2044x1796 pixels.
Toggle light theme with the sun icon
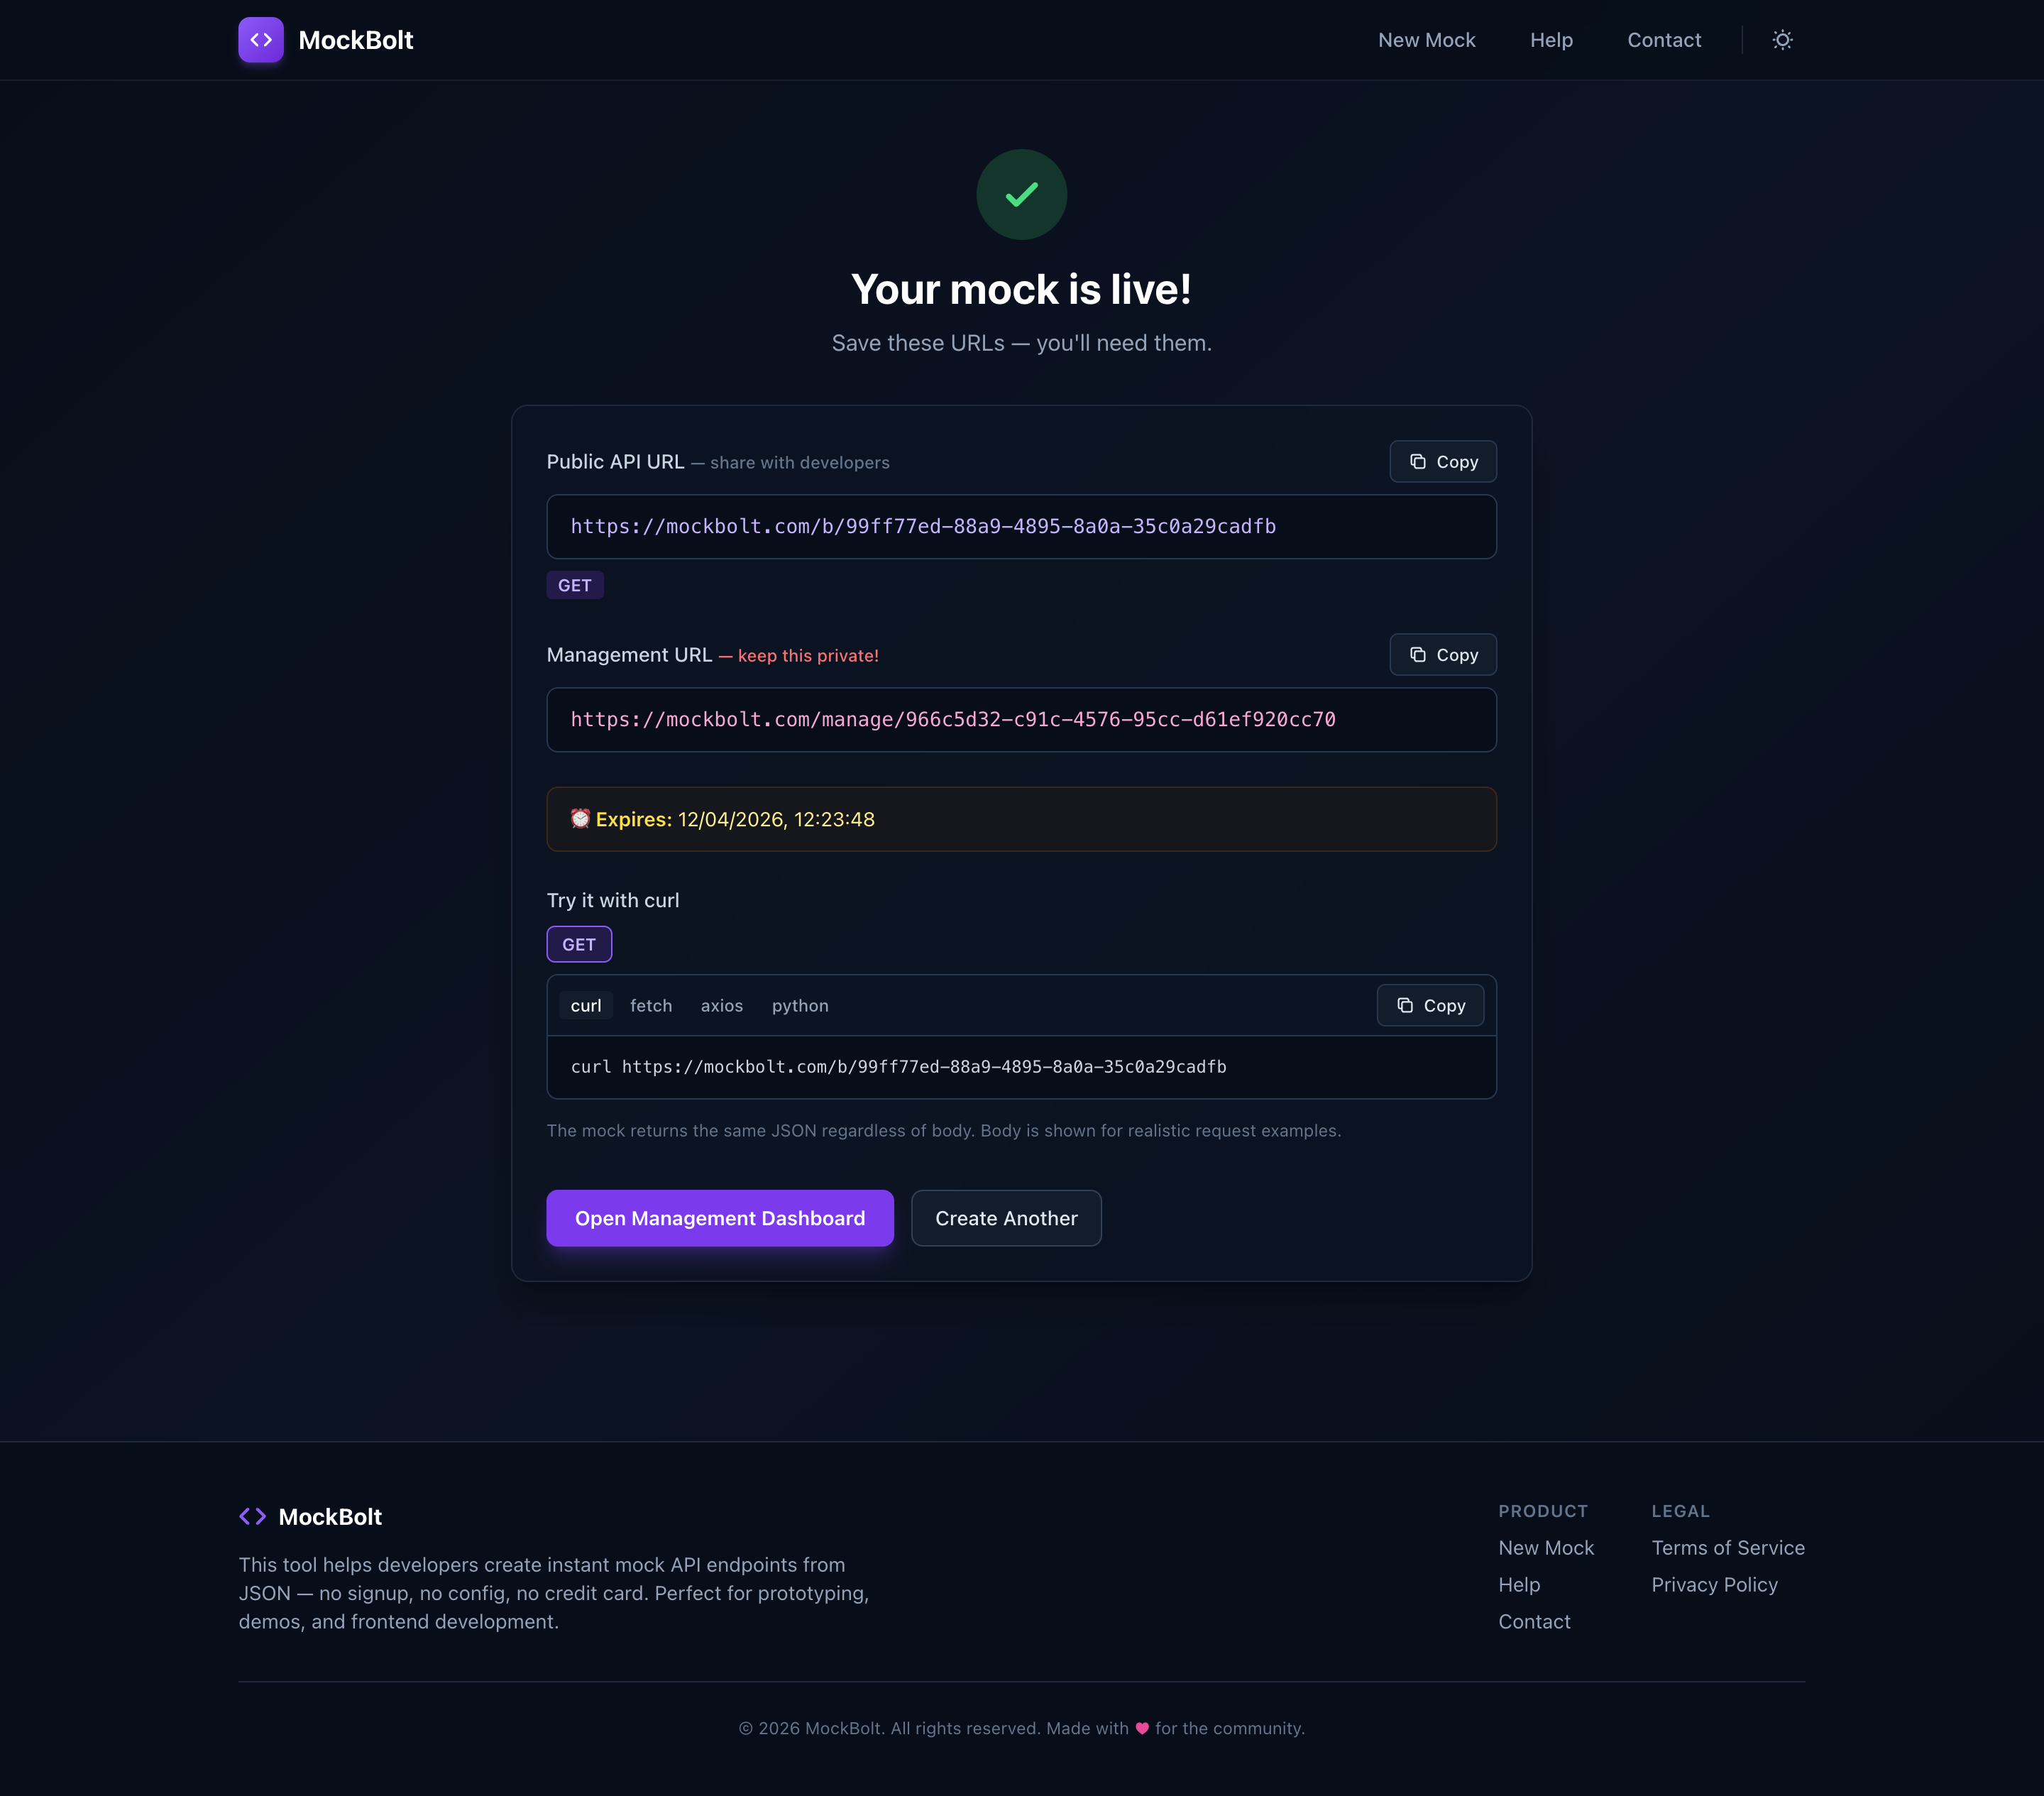(1782, 40)
